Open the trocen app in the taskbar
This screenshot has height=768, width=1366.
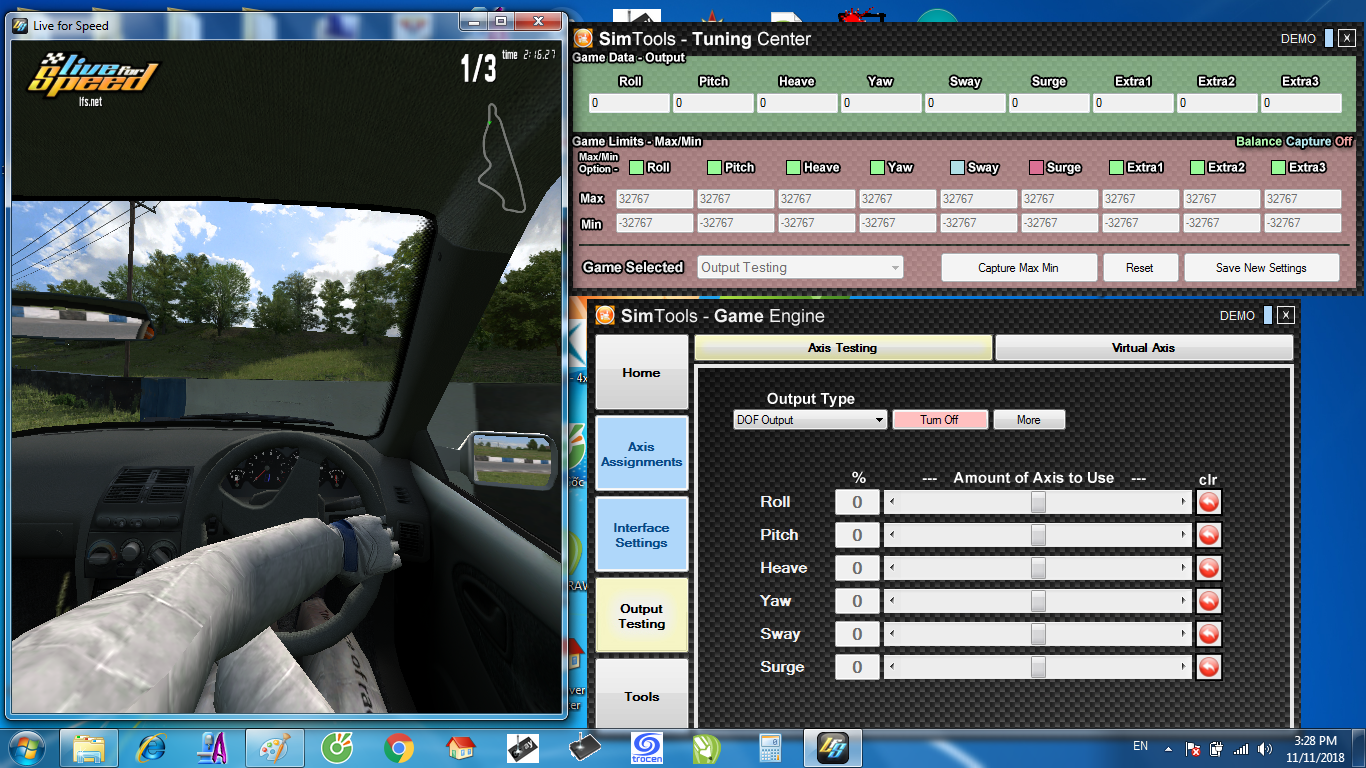click(x=646, y=748)
